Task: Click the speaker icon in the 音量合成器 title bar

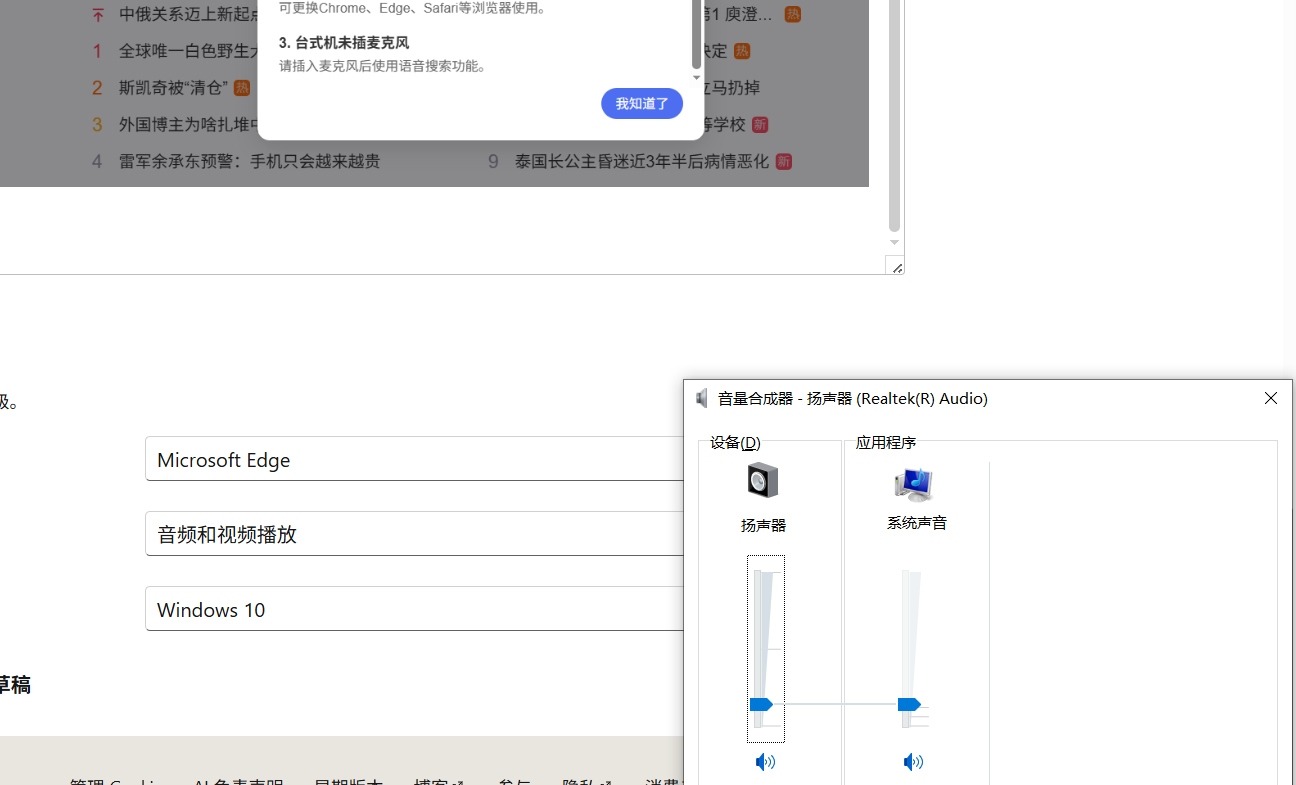Action: pos(702,398)
